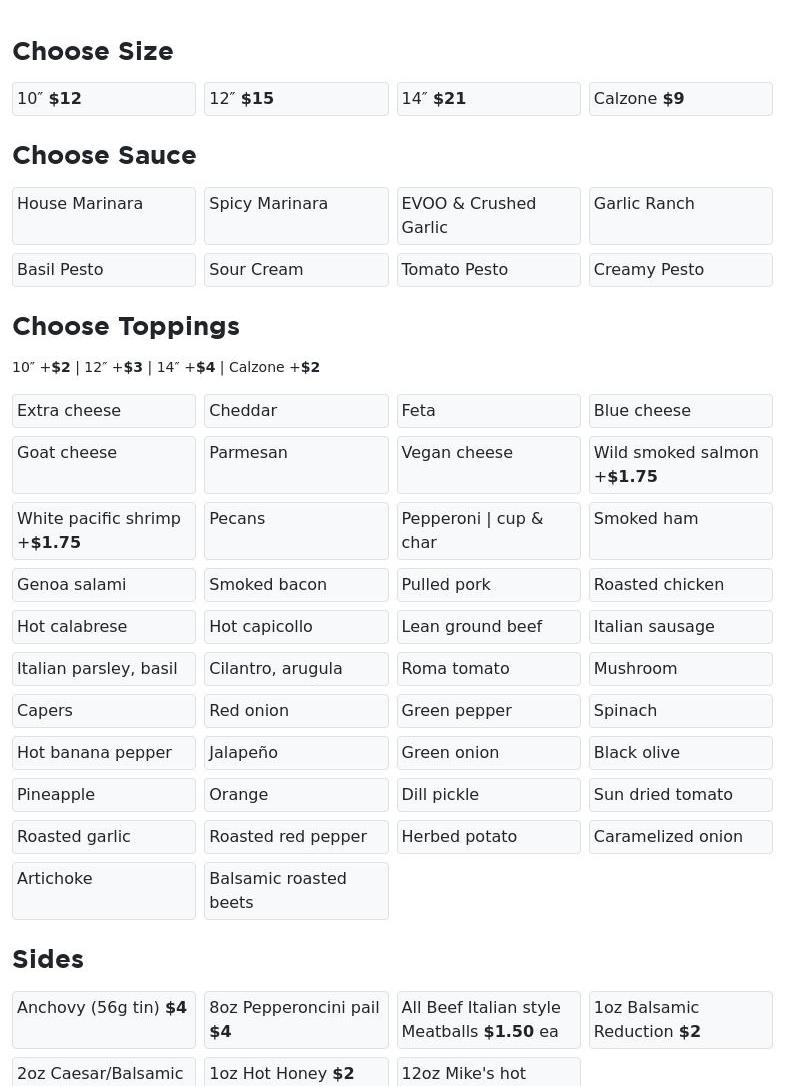Add Pepperoni cup & char topping
Image resolution: width=785 pixels, height=1086 pixels.
pos(488,530)
